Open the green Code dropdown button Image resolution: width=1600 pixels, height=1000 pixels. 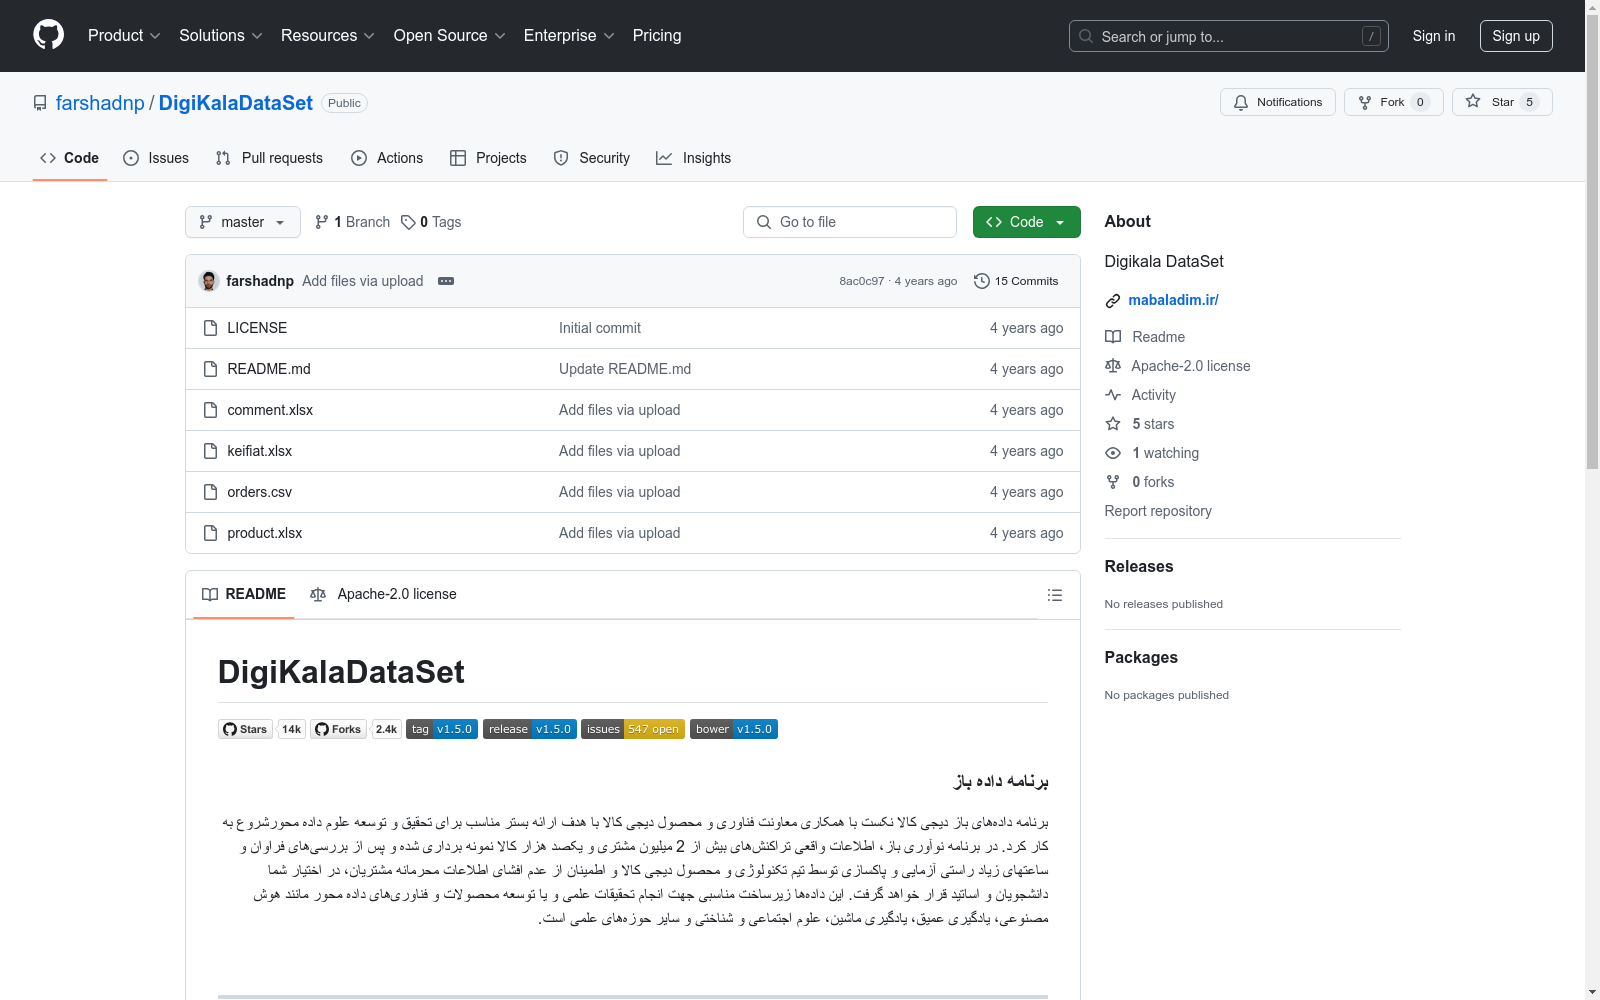[1027, 222]
